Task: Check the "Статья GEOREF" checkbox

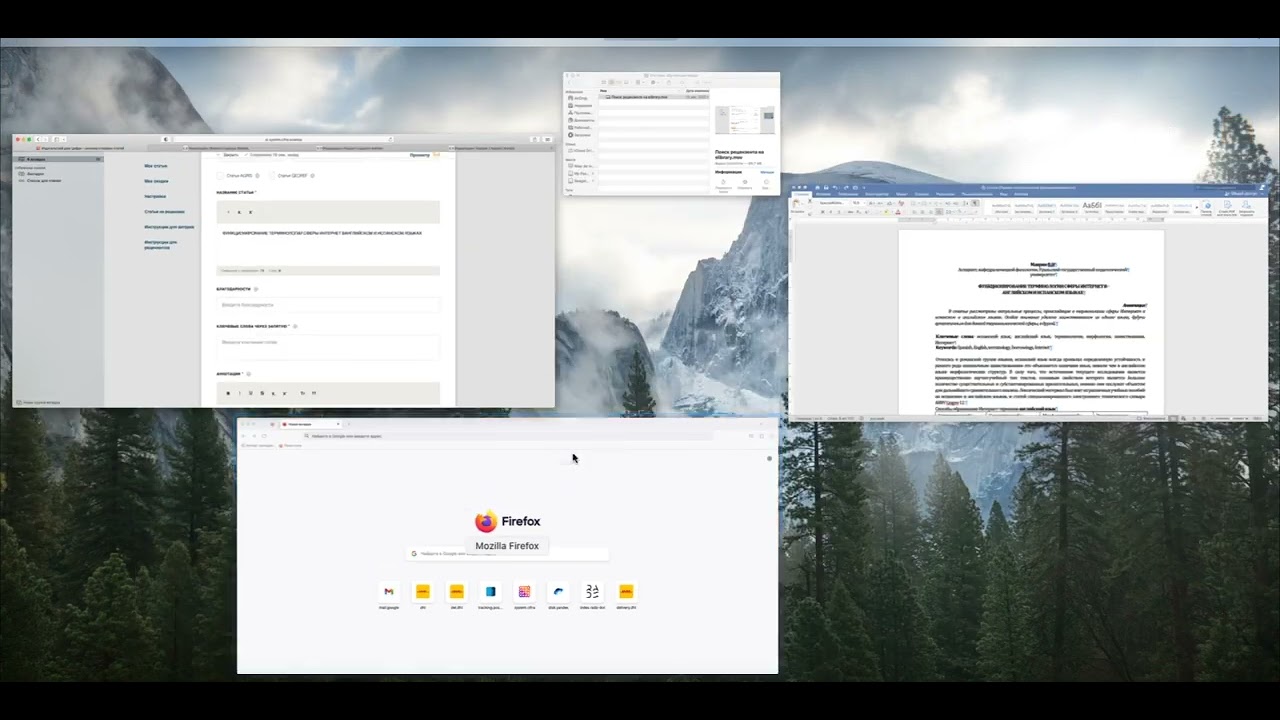Action: click(272, 176)
